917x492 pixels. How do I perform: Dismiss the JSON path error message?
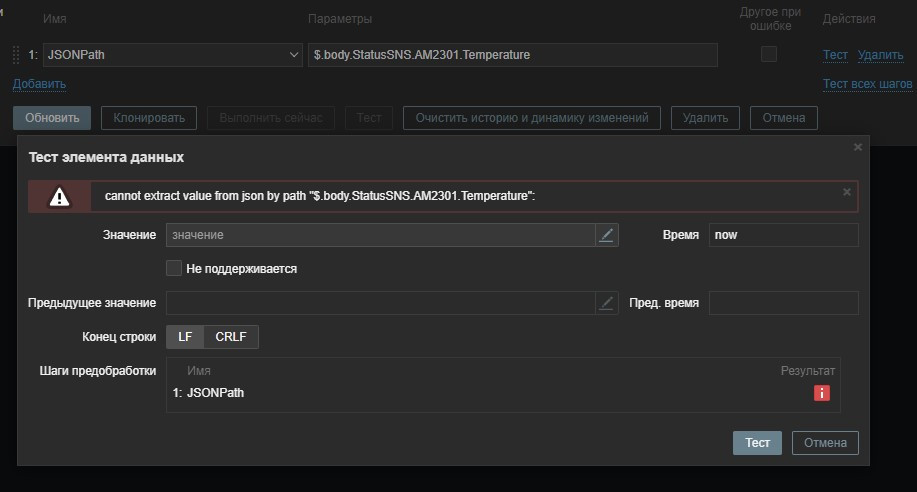point(846,191)
